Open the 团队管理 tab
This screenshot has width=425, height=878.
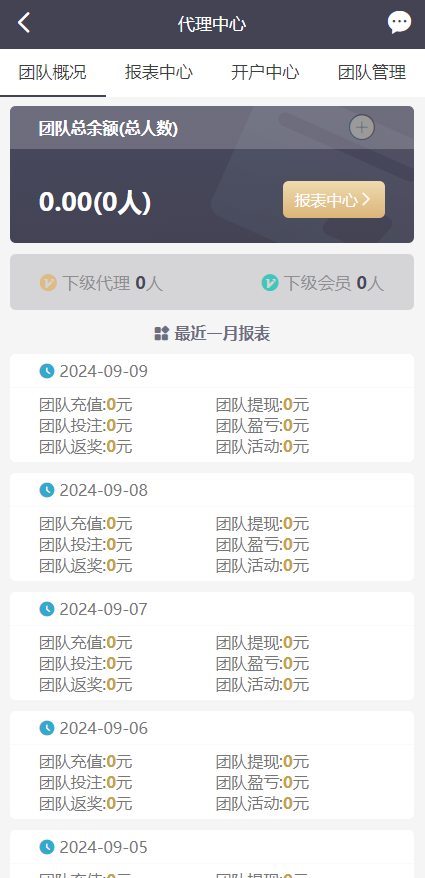tap(372, 73)
